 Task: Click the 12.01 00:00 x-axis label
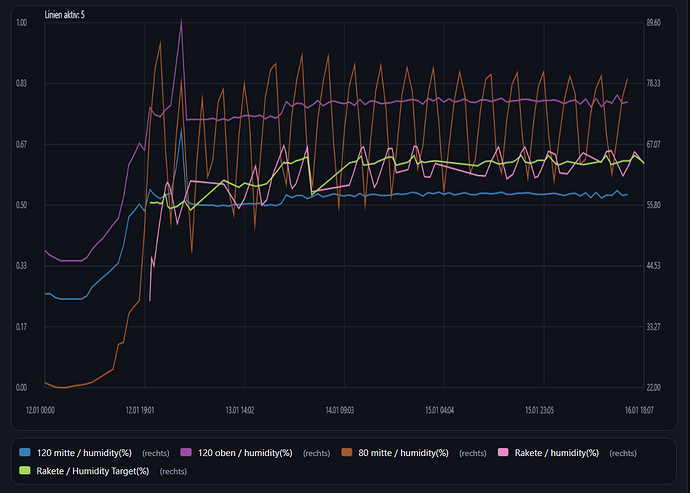point(41,409)
